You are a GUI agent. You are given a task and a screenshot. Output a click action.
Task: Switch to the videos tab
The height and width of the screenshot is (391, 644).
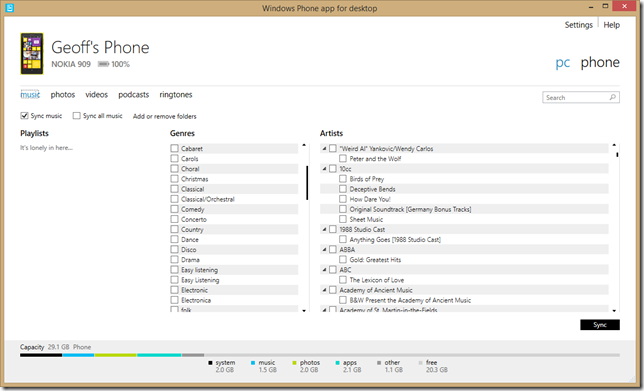tap(97, 95)
